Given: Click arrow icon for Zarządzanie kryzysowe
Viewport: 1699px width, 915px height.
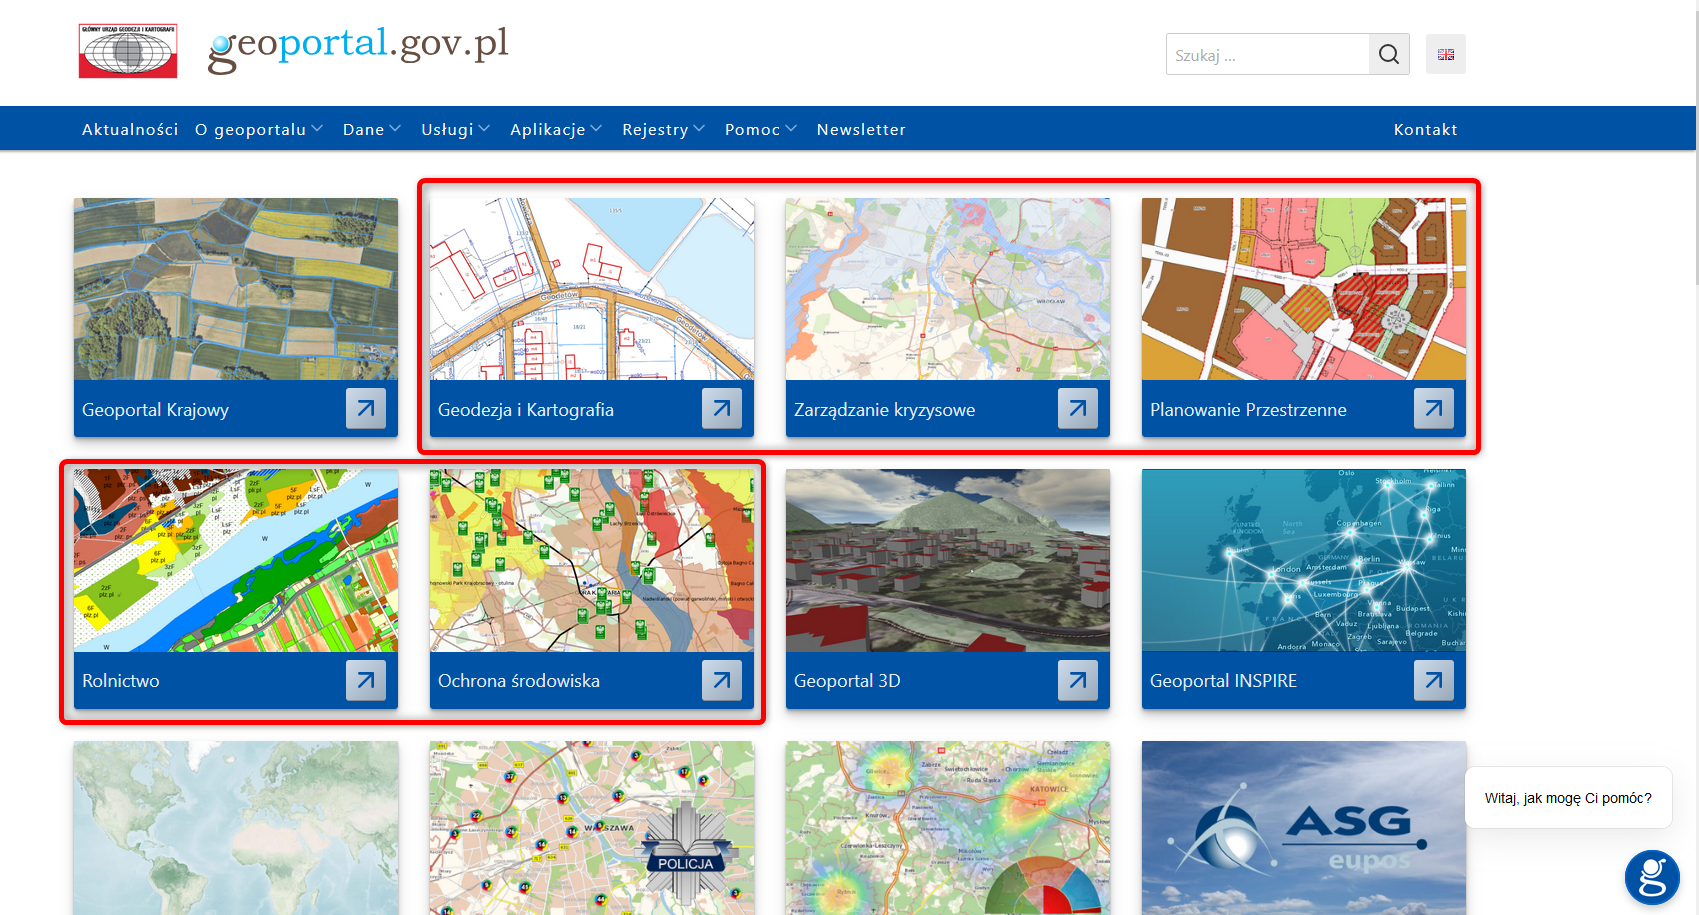Looking at the screenshot, I should click(x=1077, y=408).
